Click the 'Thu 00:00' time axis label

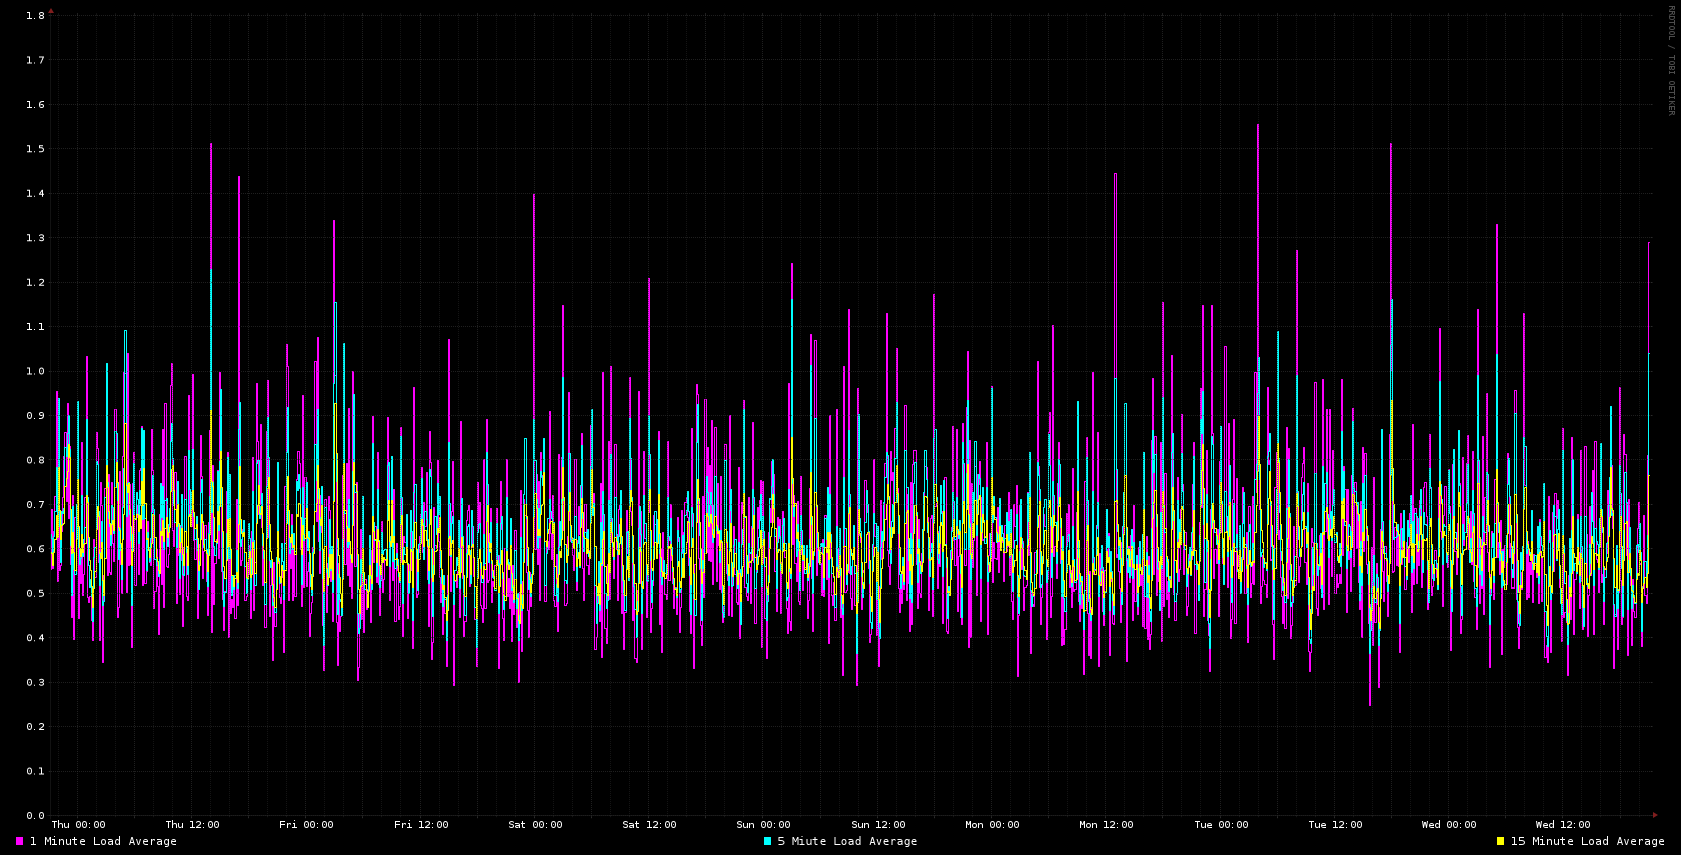coord(78,825)
